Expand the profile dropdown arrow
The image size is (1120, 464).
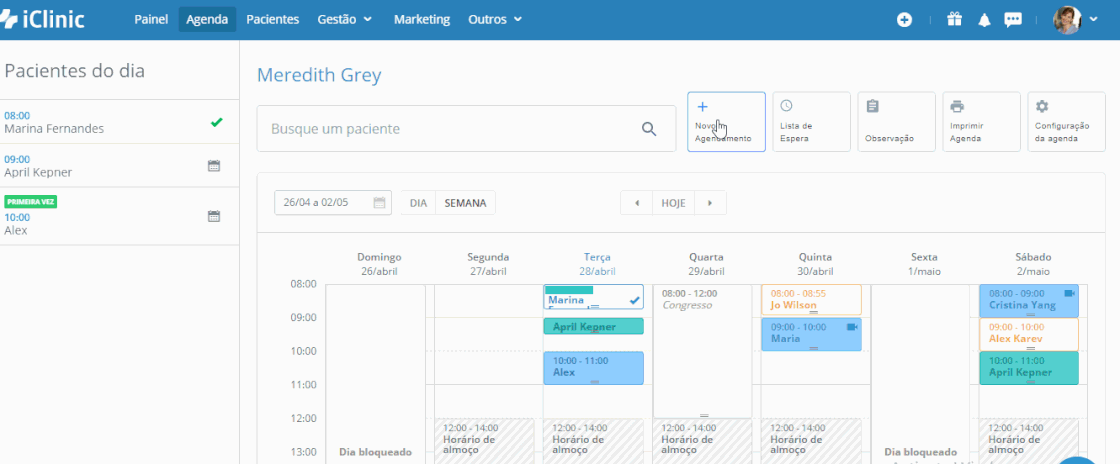(x=1094, y=20)
